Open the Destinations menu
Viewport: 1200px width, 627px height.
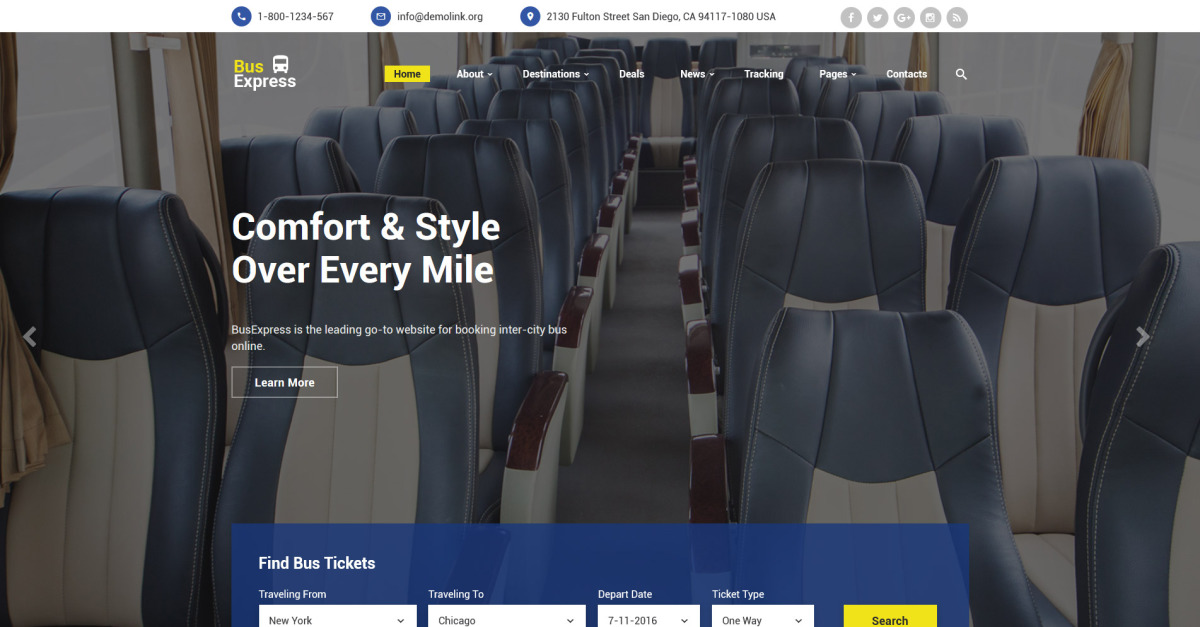555,74
